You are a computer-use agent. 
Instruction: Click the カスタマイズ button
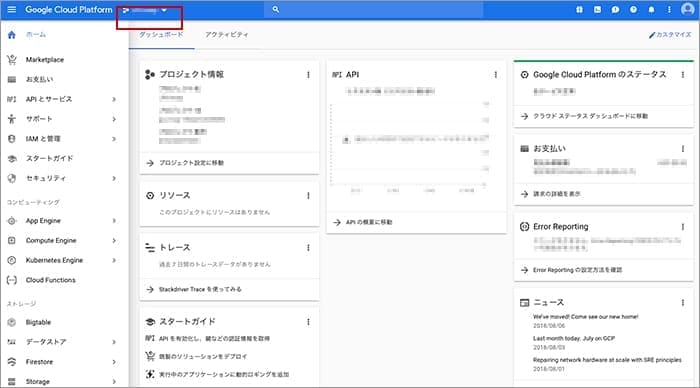point(670,34)
